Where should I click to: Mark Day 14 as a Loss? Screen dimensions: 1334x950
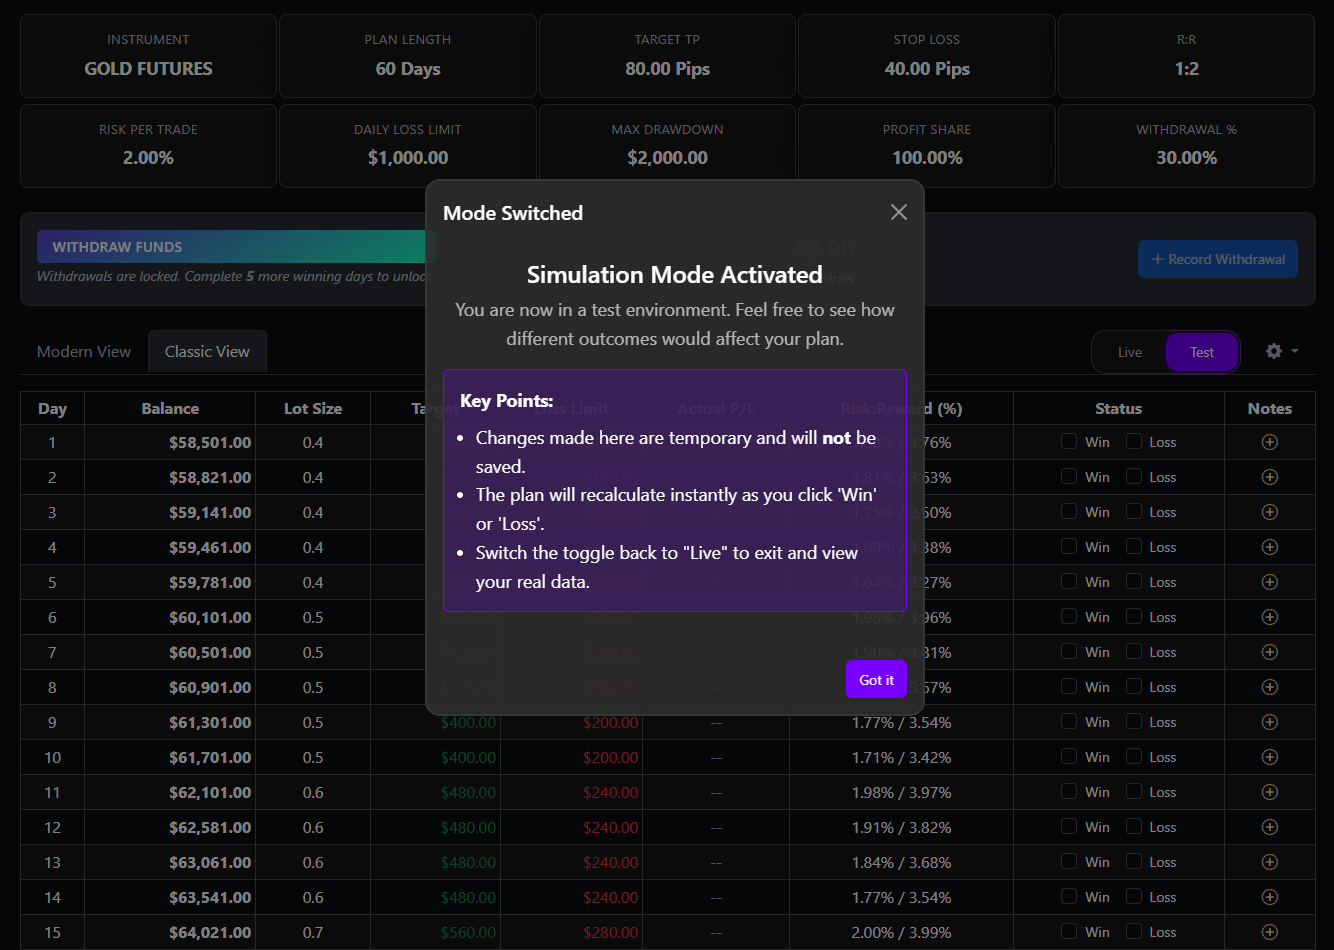coord(1133,896)
